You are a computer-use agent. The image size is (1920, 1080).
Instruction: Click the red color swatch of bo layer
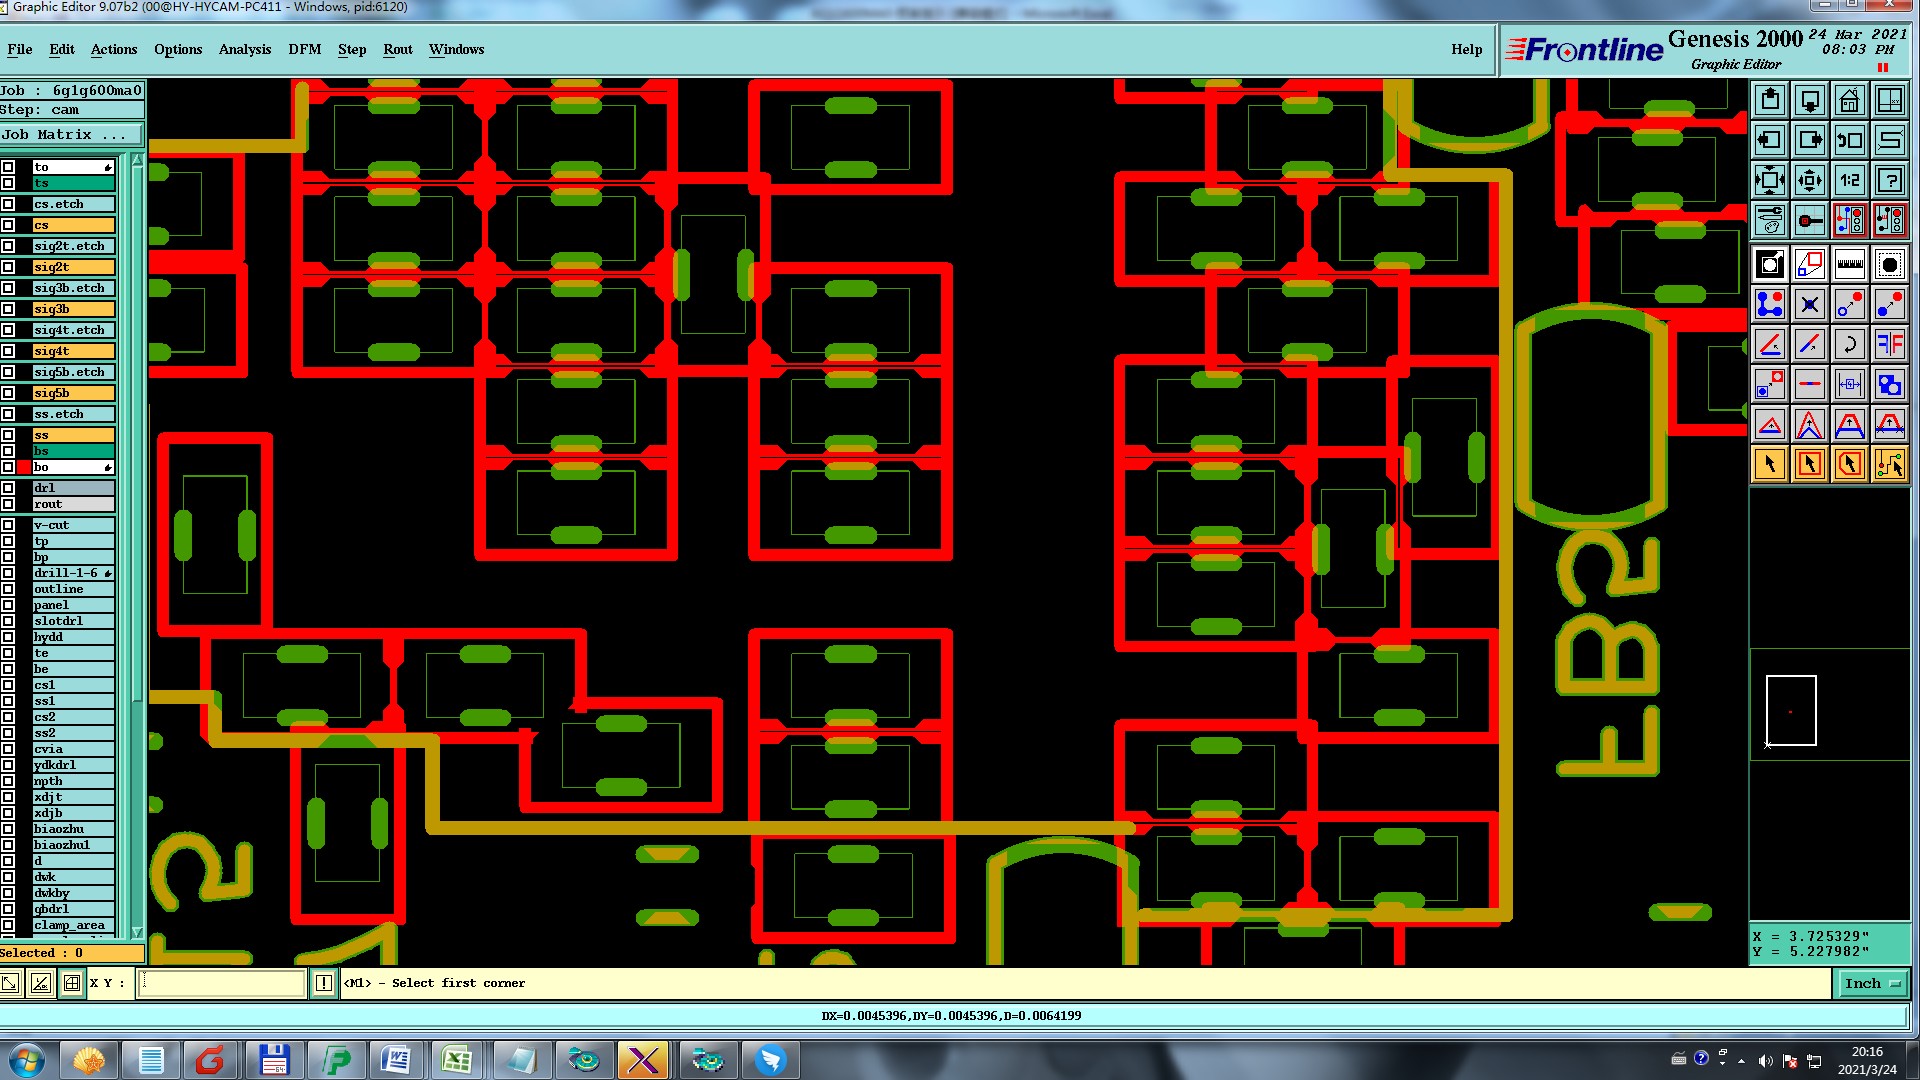tap(23, 467)
